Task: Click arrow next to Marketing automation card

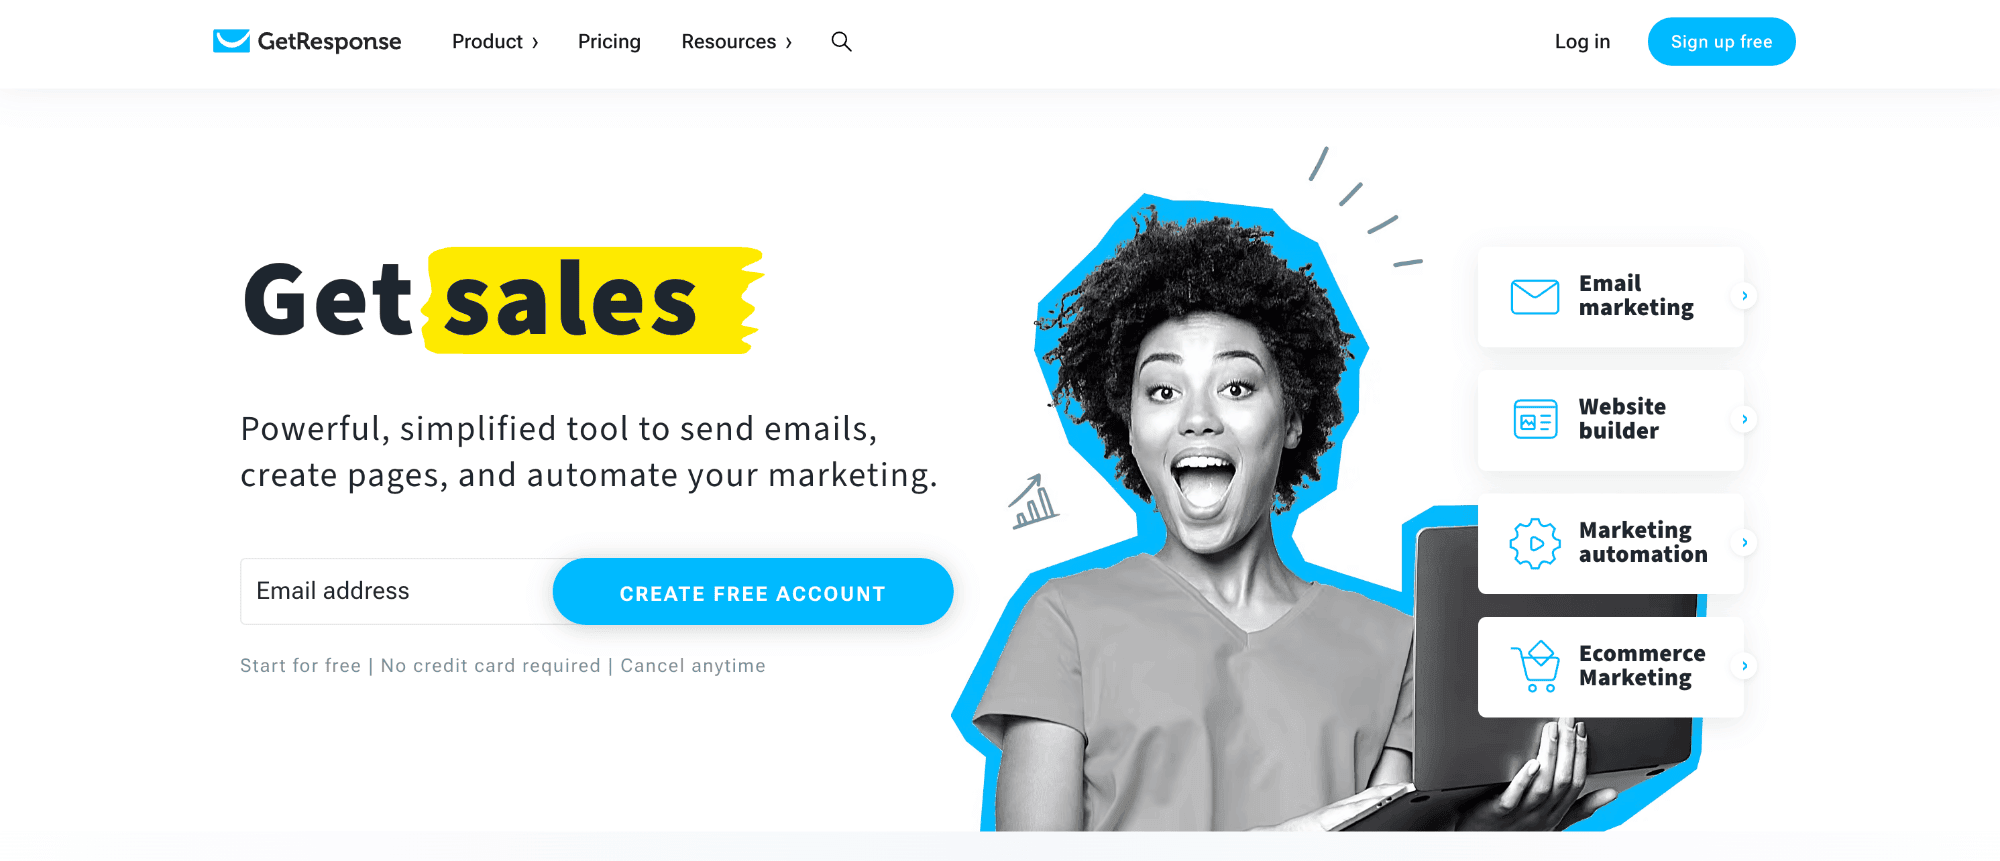Action: pos(1744,543)
